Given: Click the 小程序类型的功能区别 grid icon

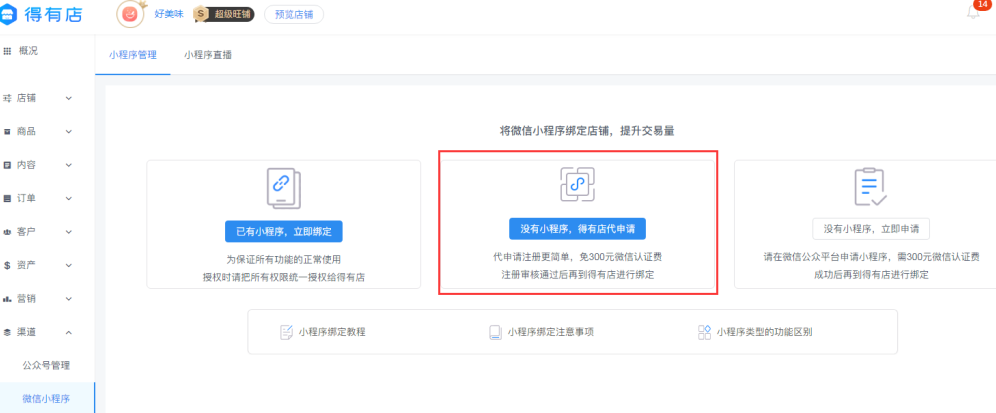Looking at the screenshot, I should click(x=704, y=332).
